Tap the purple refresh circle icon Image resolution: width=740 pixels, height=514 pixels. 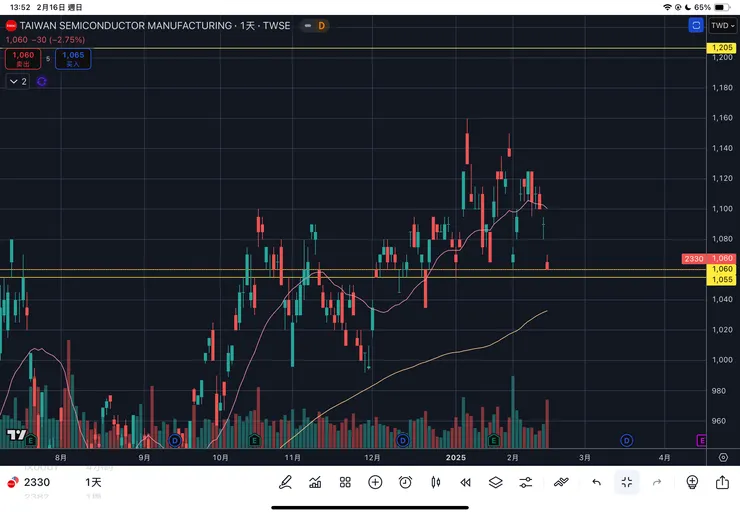(x=42, y=82)
